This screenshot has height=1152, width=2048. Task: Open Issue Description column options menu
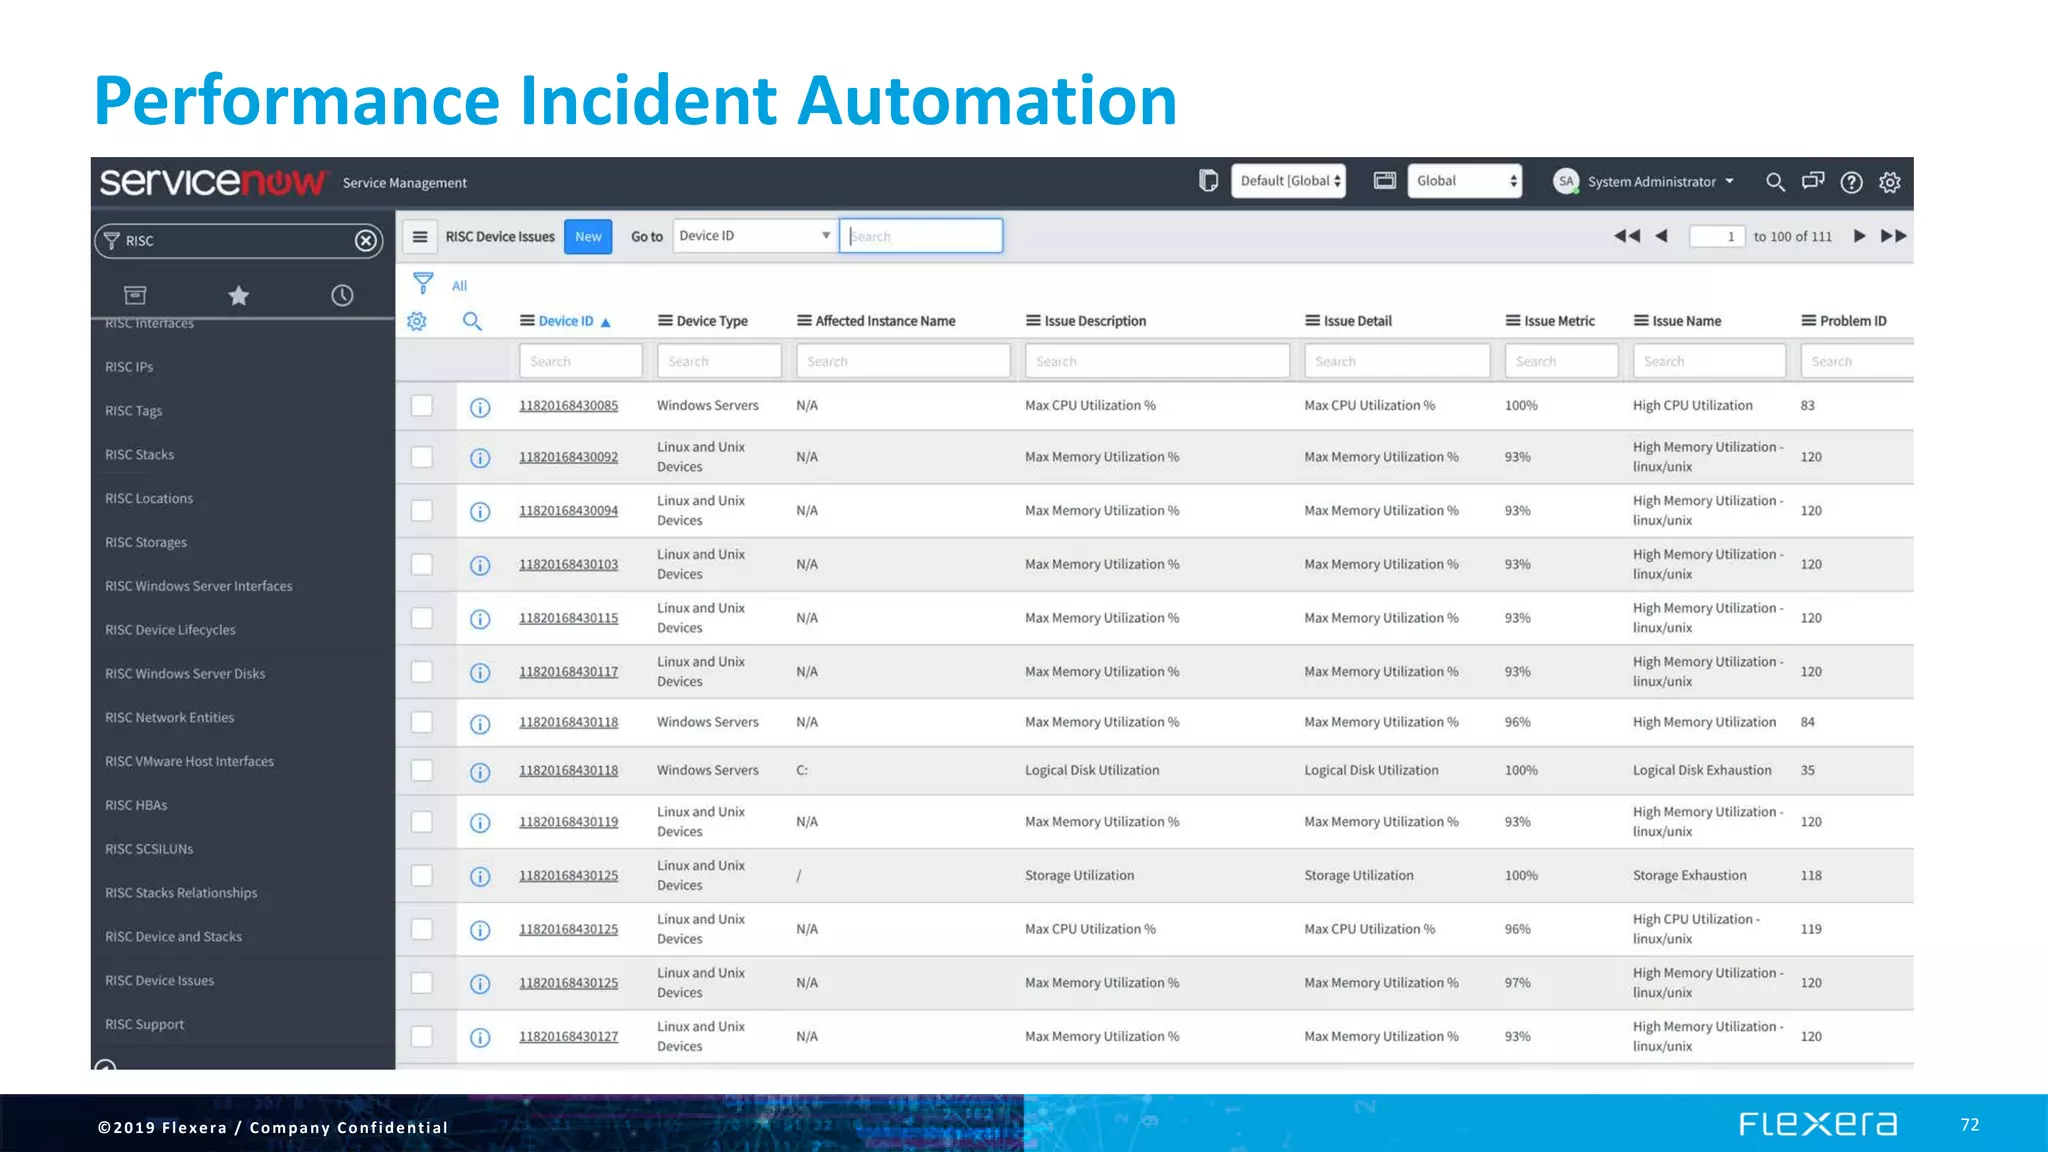1033,321
